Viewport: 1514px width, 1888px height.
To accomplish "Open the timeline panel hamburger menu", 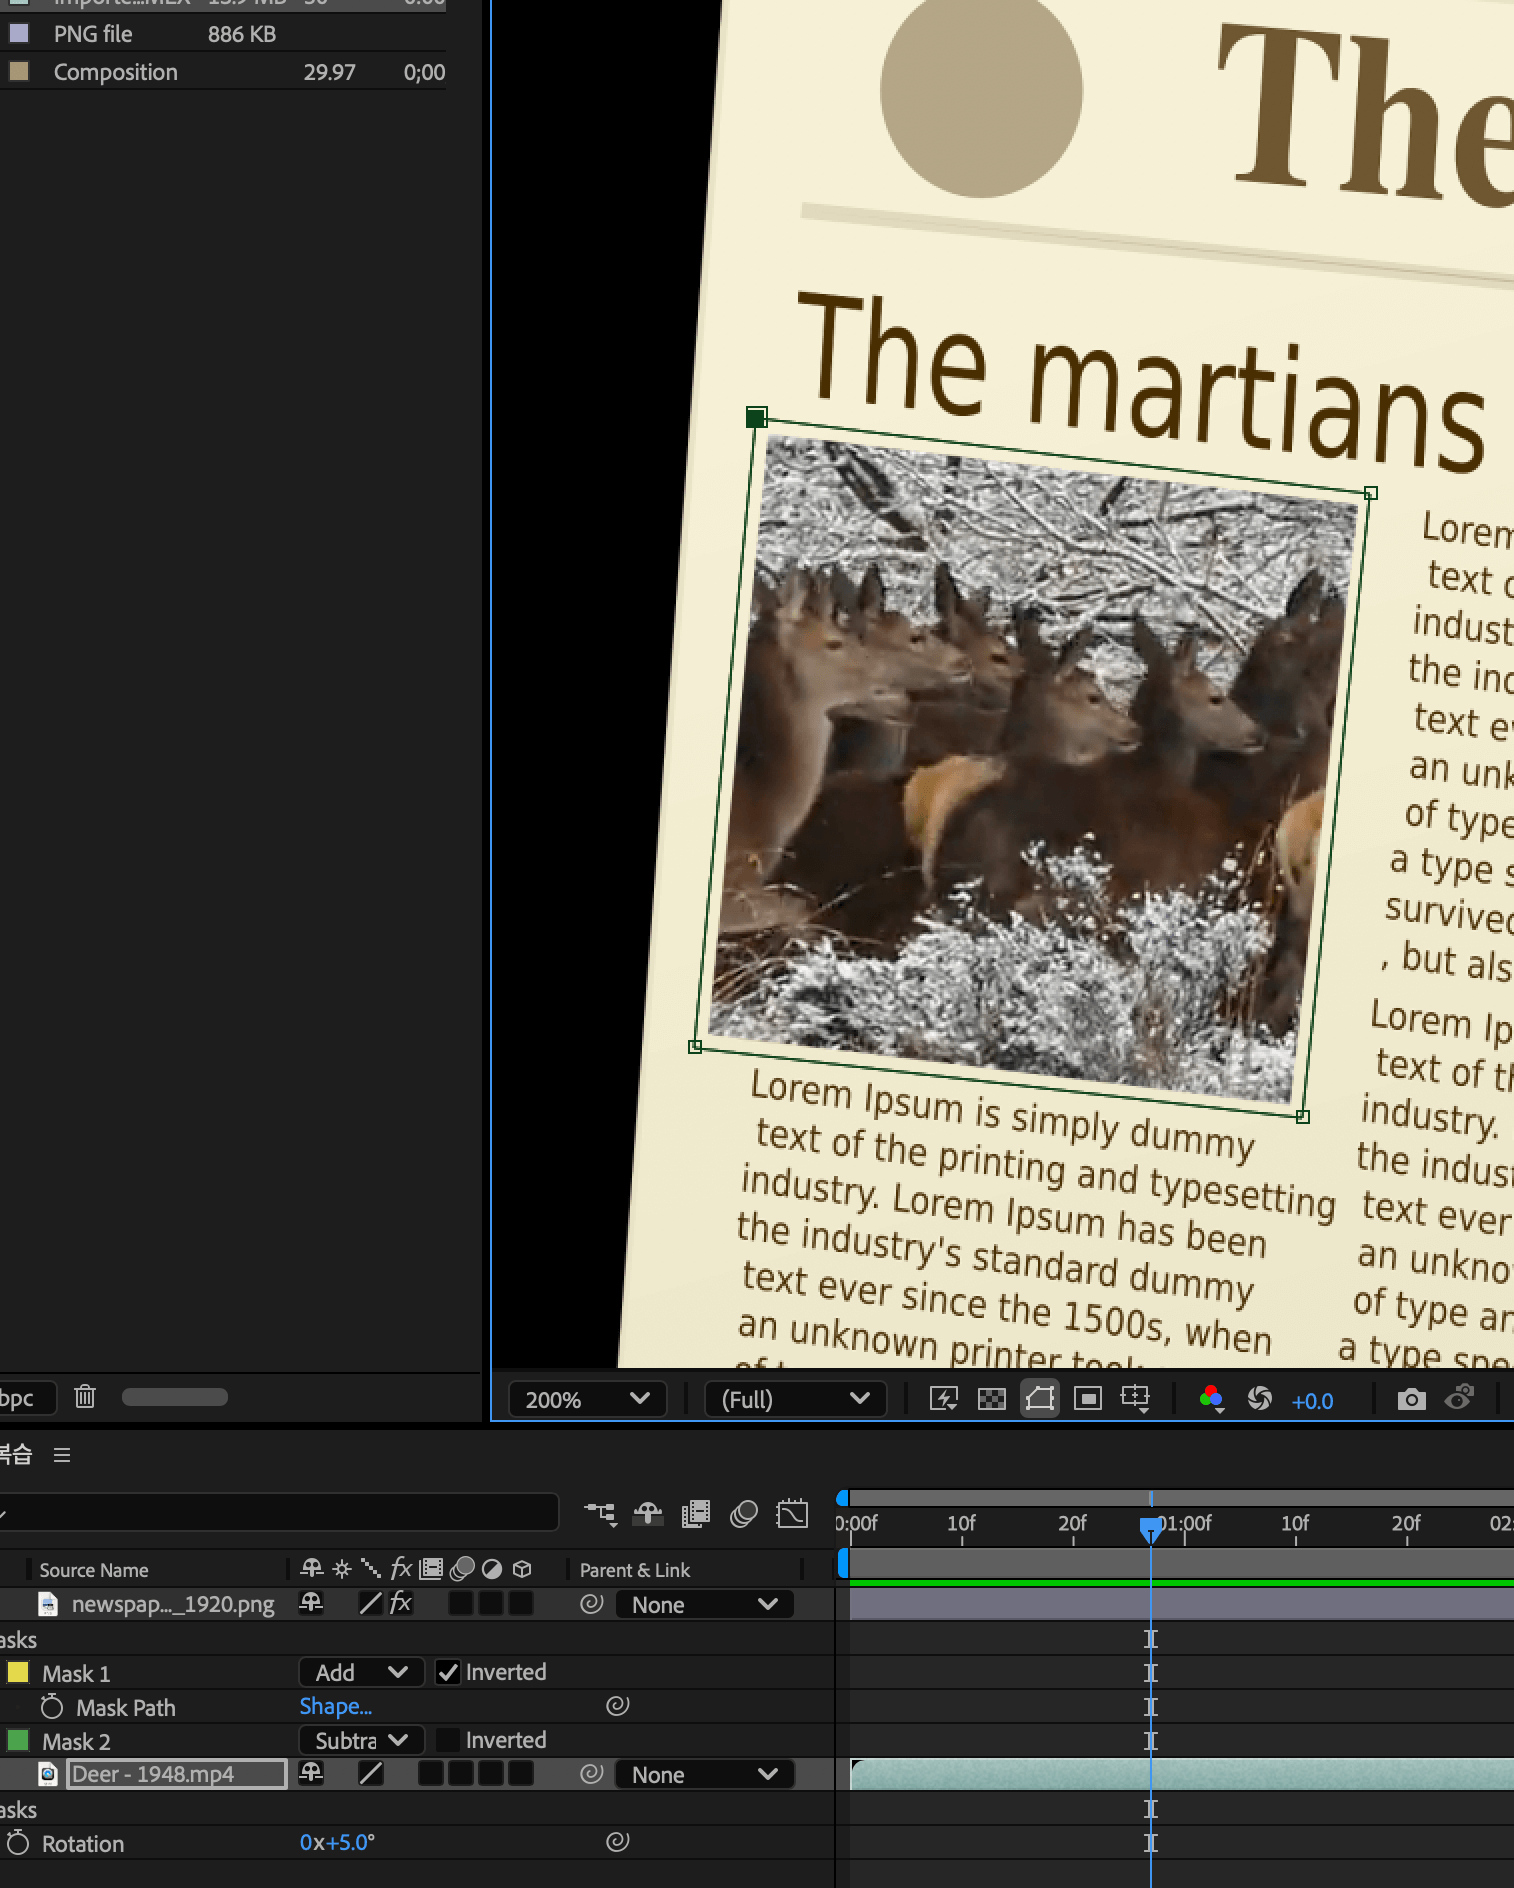I will click(62, 1455).
